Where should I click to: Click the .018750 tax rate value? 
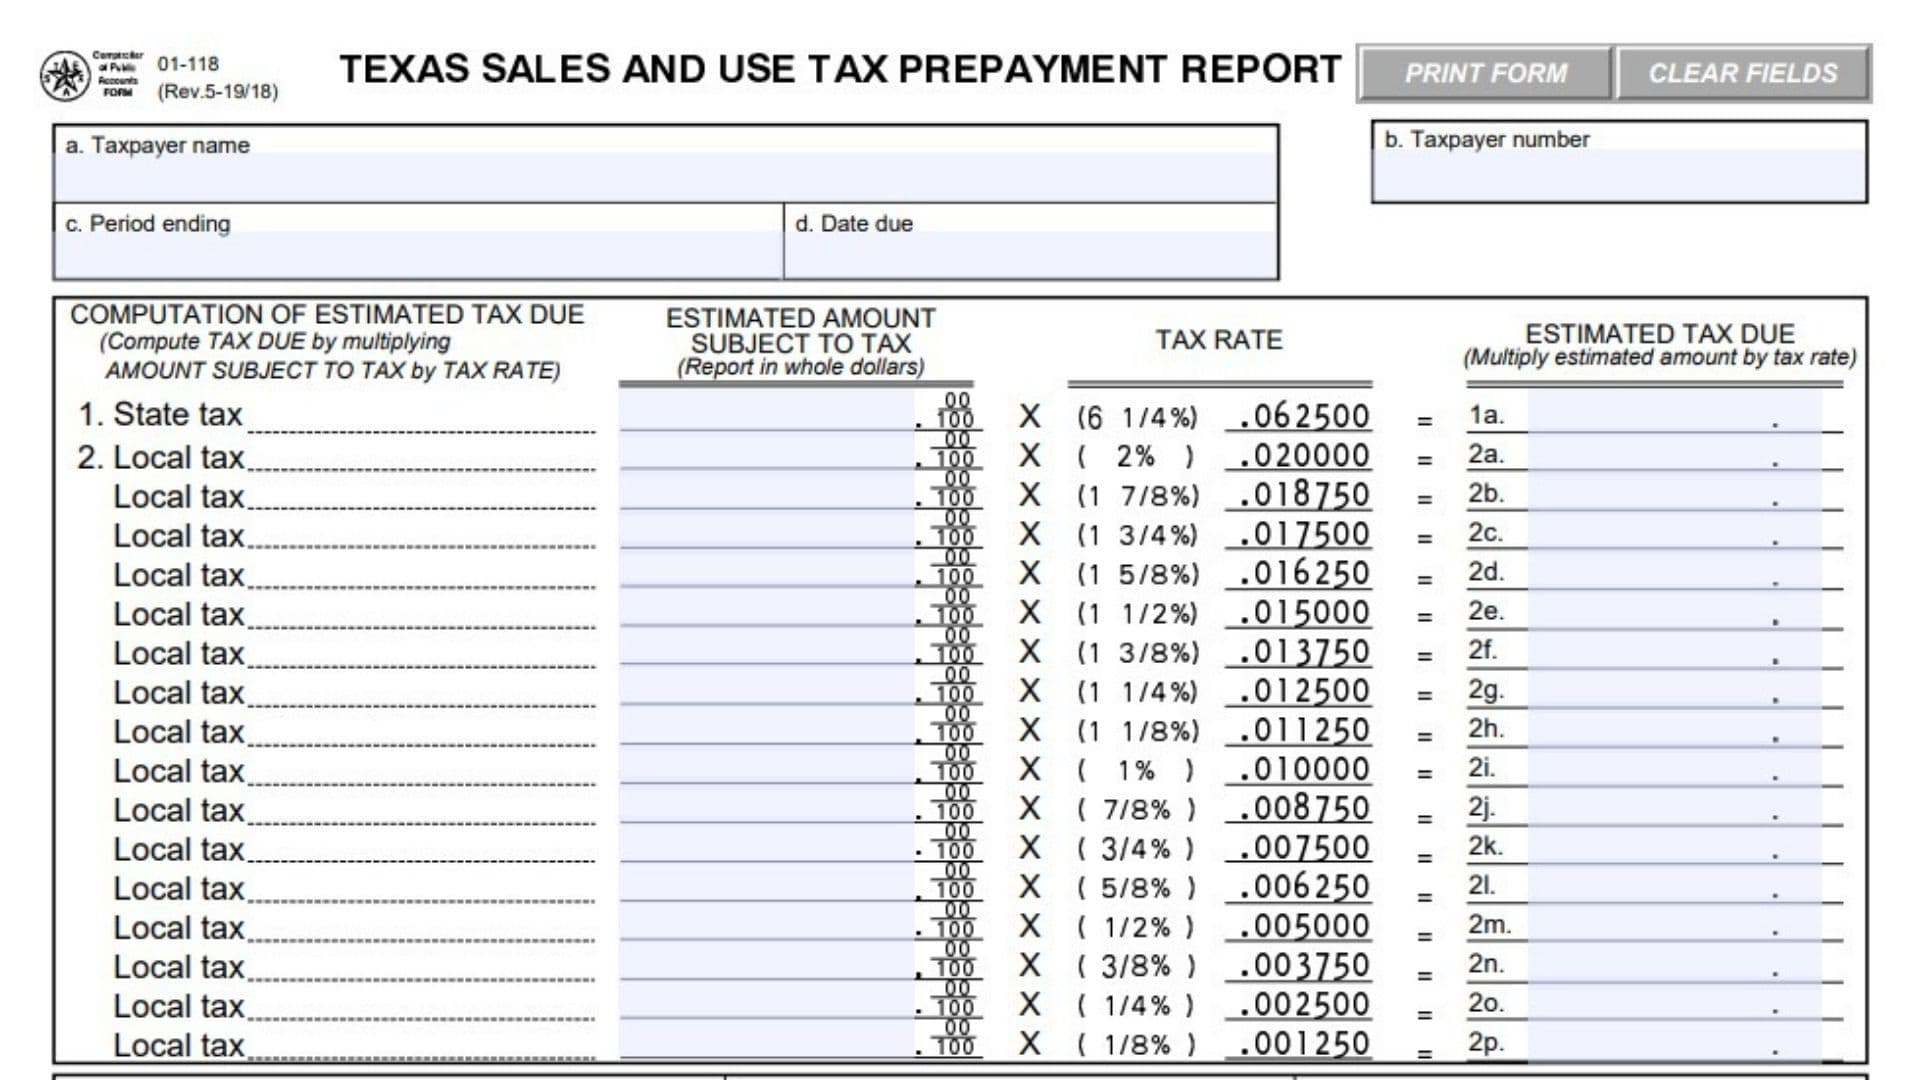coord(1304,494)
